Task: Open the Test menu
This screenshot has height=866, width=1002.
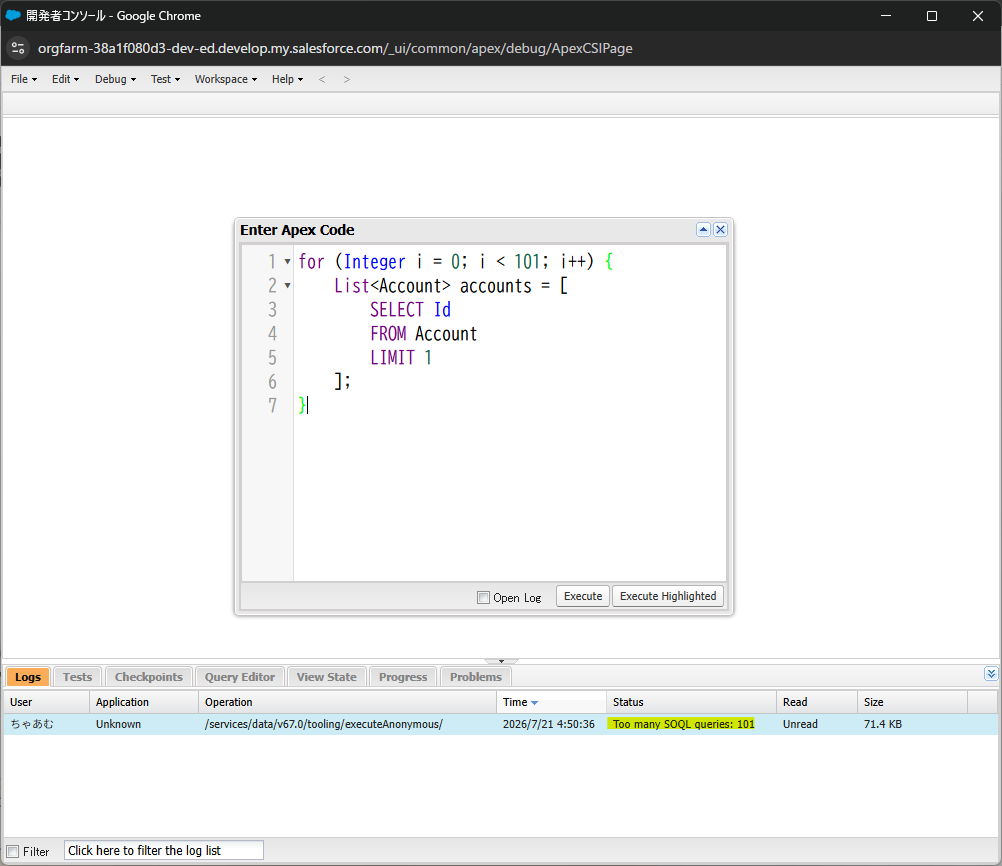Action: coord(165,79)
